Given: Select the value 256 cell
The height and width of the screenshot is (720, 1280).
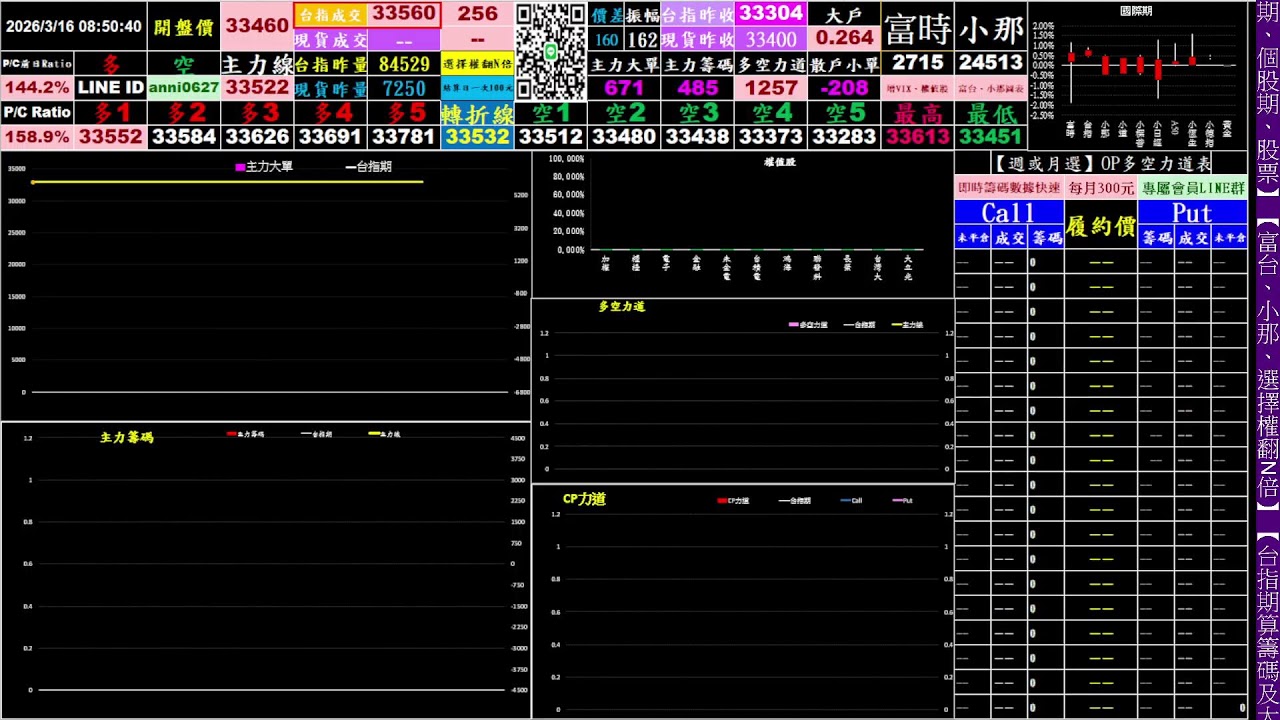Looking at the screenshot, I should 477,14.
